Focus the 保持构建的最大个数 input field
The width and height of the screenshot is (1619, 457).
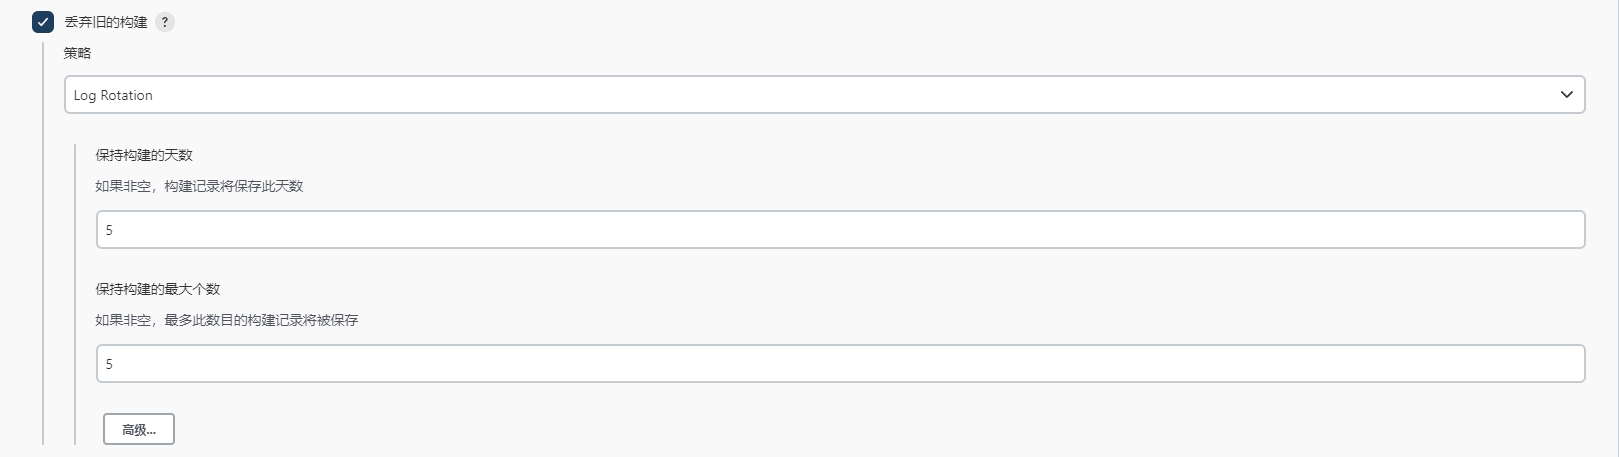(x=840, y=364)
